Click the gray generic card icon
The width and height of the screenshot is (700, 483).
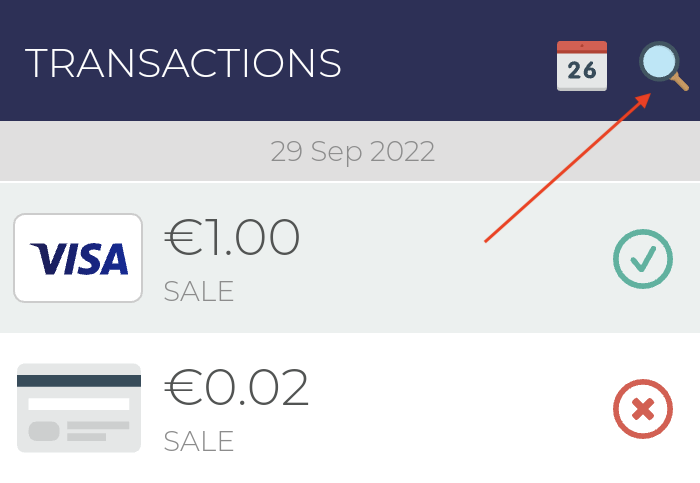pos(79,407)
